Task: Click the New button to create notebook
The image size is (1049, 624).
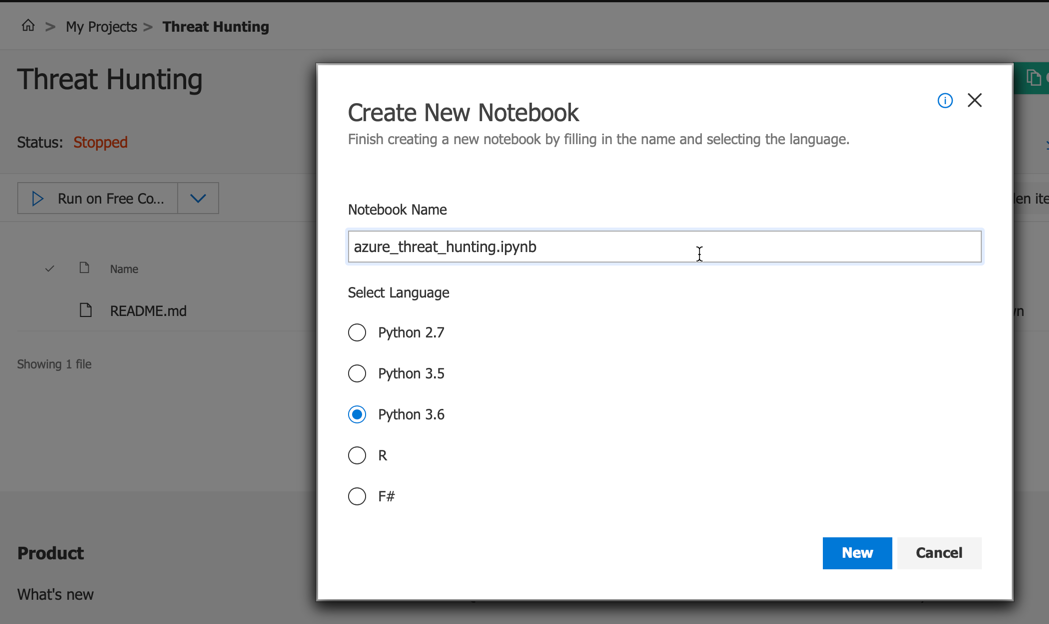Action: coord(857,553)
